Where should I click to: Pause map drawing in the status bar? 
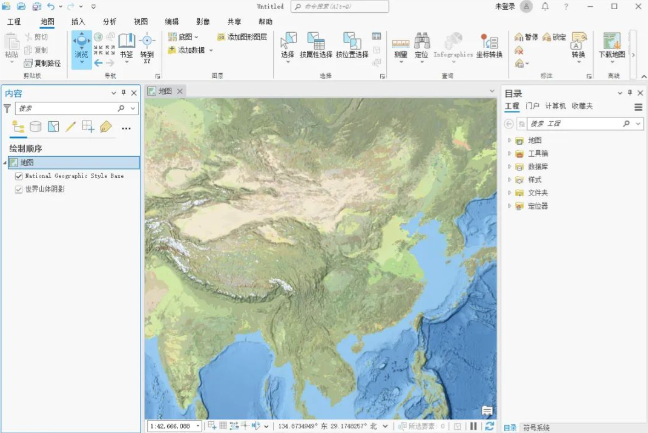tap(473, 426)
